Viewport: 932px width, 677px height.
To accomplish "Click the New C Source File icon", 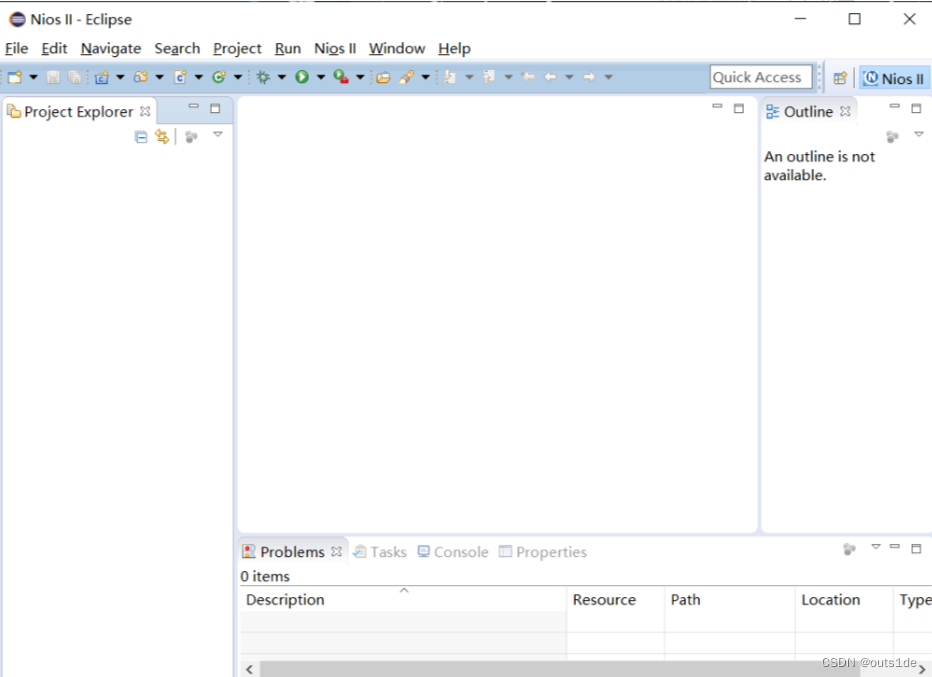I will point(180,77).
